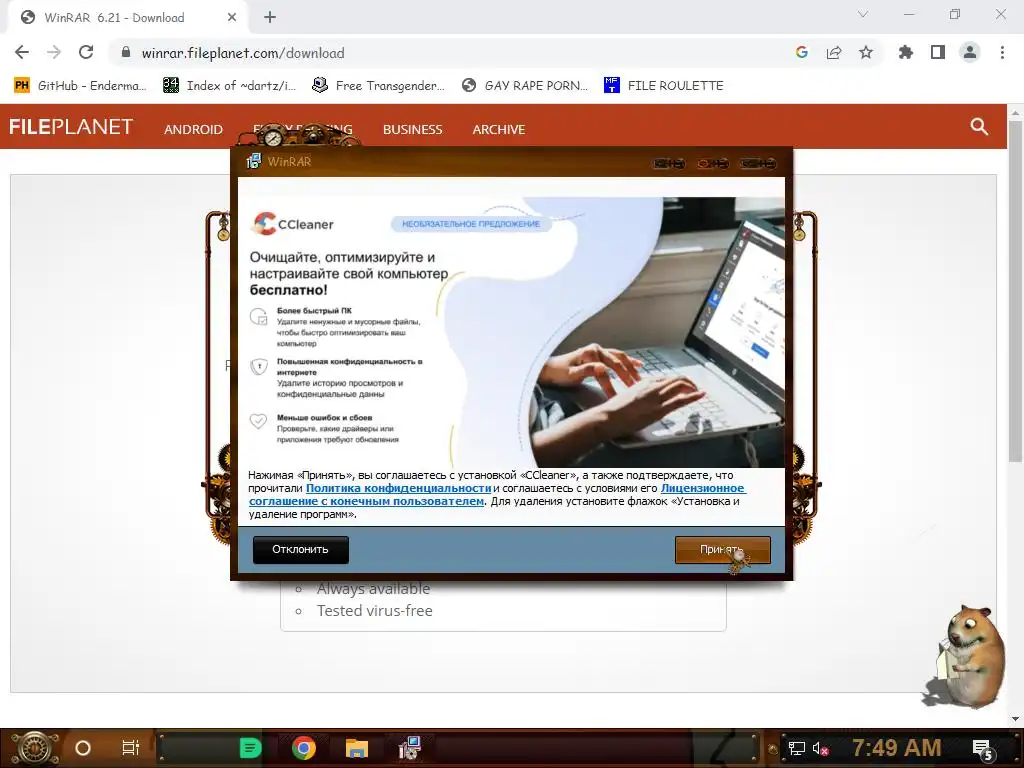Open the ARCHIVE menu item
This screenshot has width=1024, height=768.
tap(499, 129)
